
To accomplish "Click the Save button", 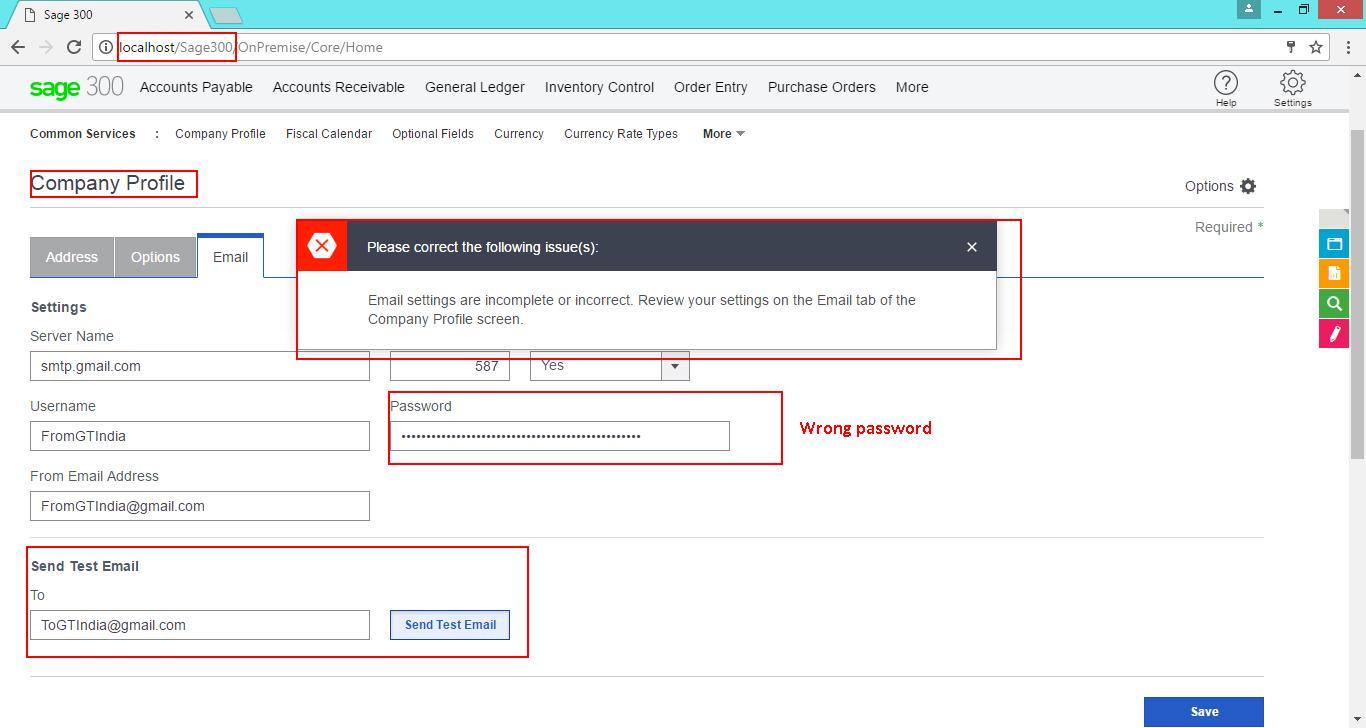I will click(x=1204, y=712).
